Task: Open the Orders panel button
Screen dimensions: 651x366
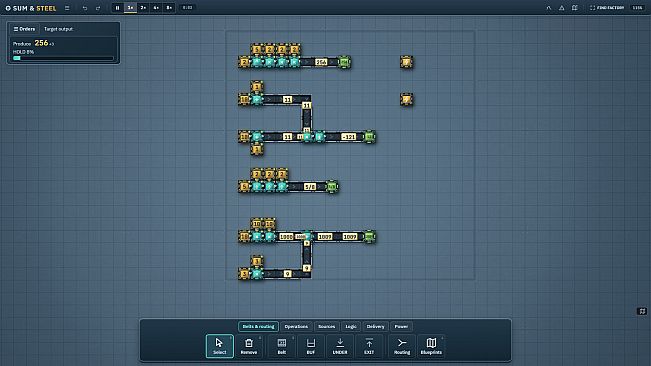Action: [24, 29]
